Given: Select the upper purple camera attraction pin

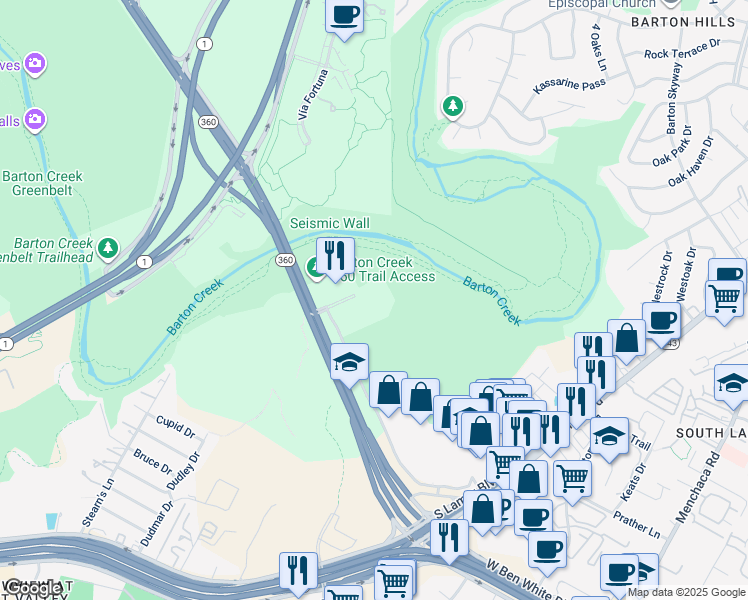Looking at the screenshot, I should 35,63.
